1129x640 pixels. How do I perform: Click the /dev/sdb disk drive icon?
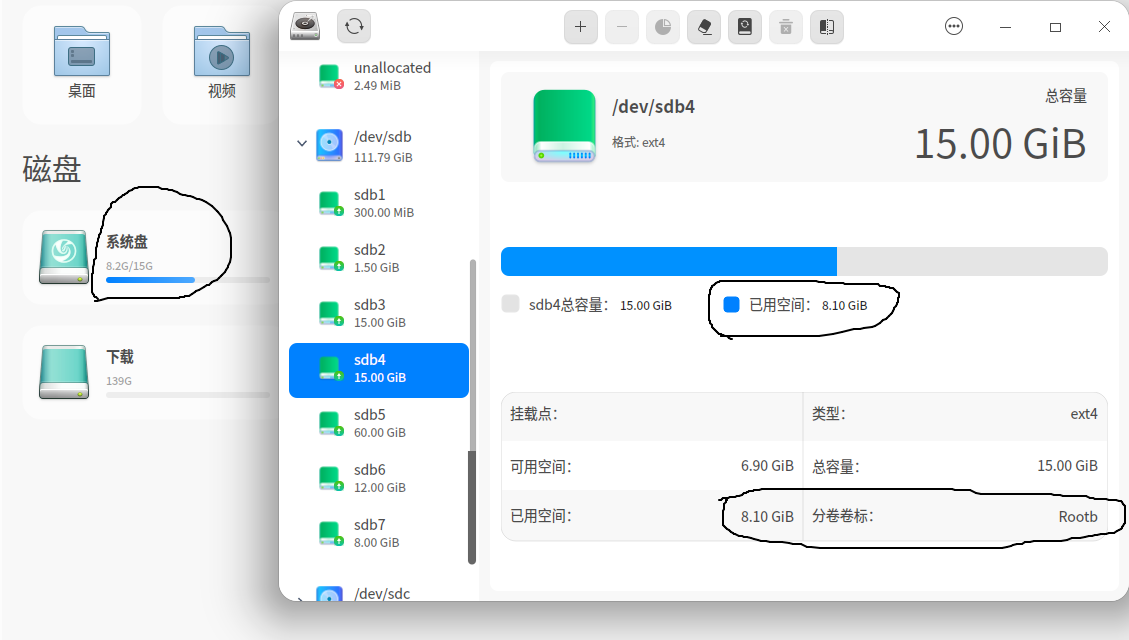point(329,145)
